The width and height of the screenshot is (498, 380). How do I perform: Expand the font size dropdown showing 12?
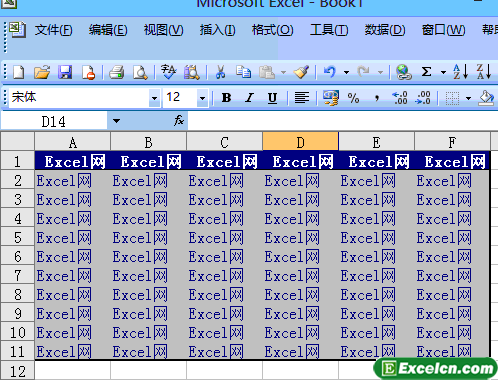point(202,98)
